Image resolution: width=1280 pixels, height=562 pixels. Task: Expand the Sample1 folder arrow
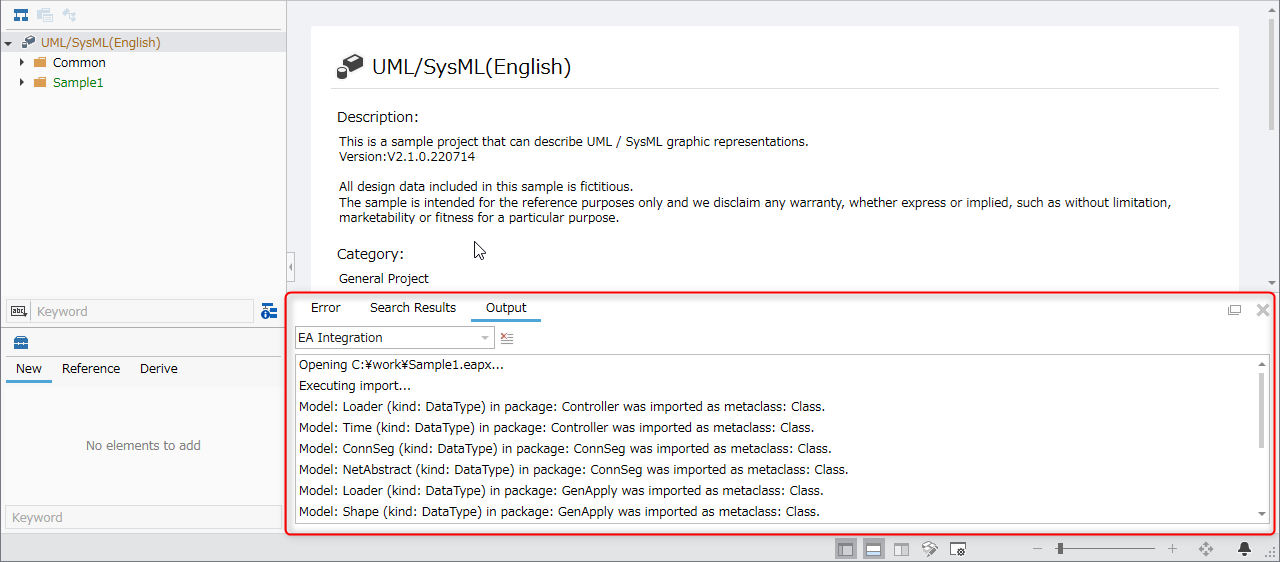21,82
